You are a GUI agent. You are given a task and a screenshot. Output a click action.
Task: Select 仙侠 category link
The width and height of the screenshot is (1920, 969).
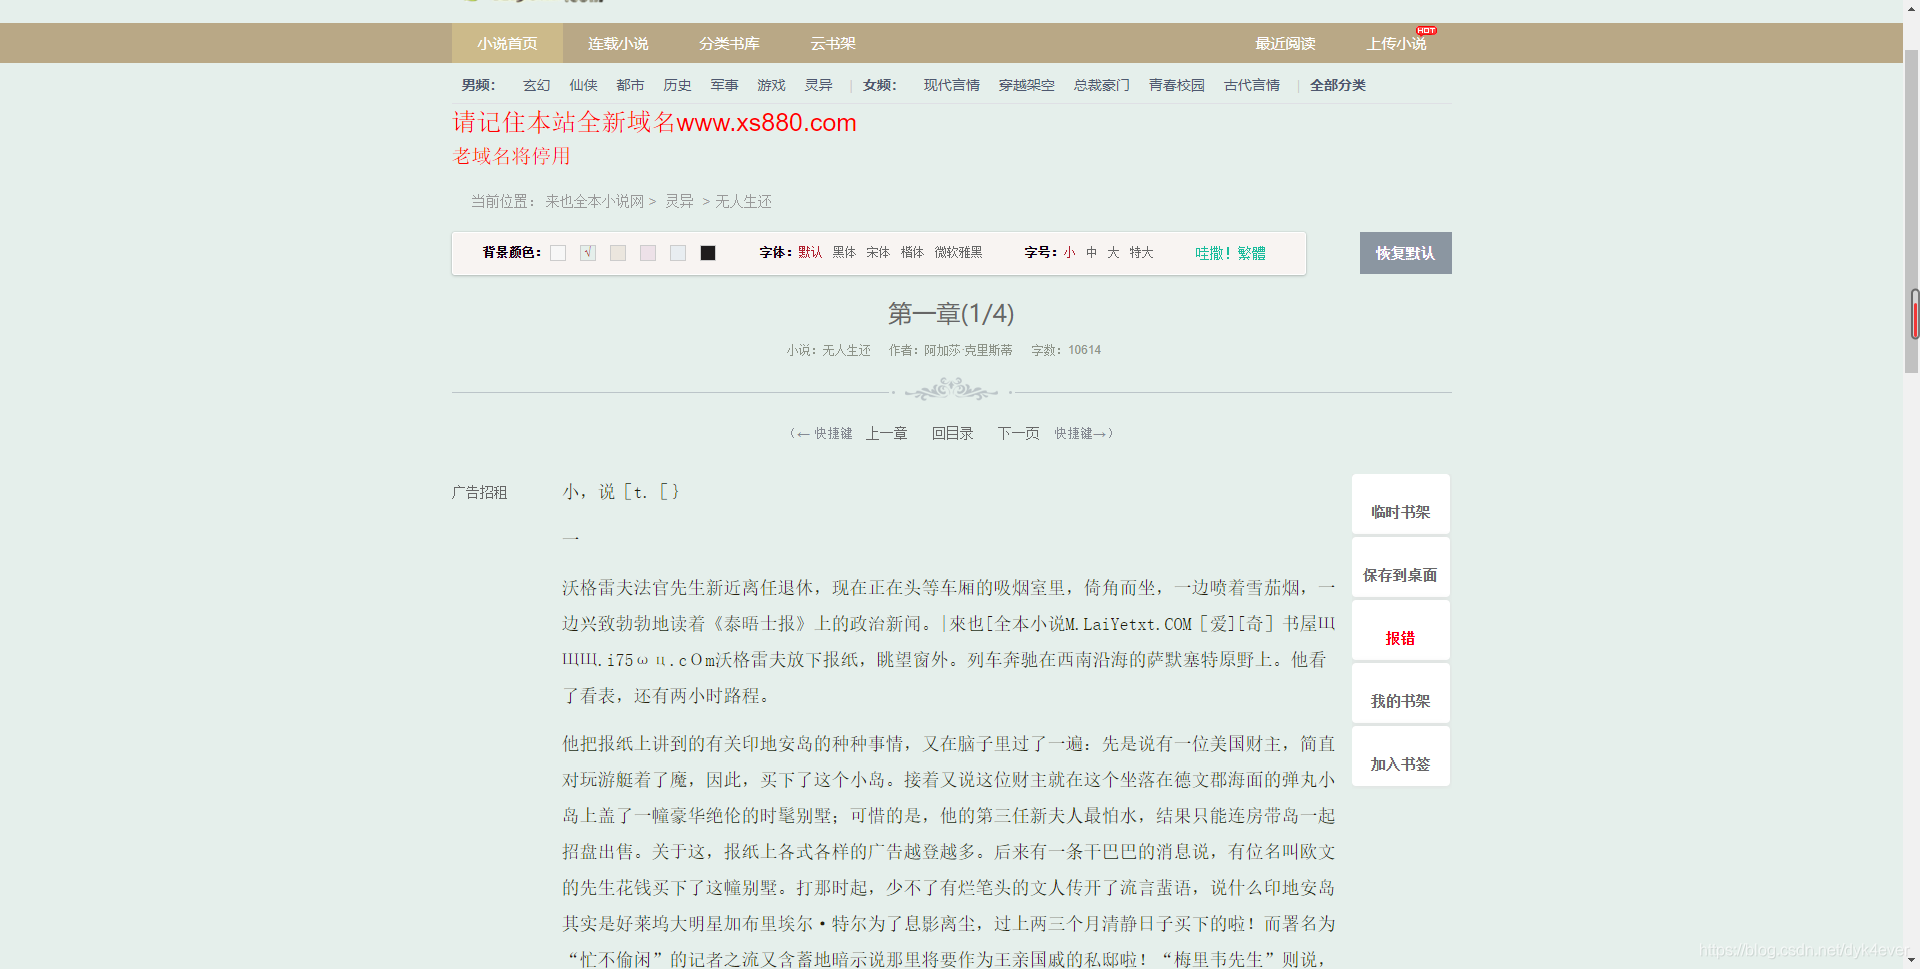(583, 85)
